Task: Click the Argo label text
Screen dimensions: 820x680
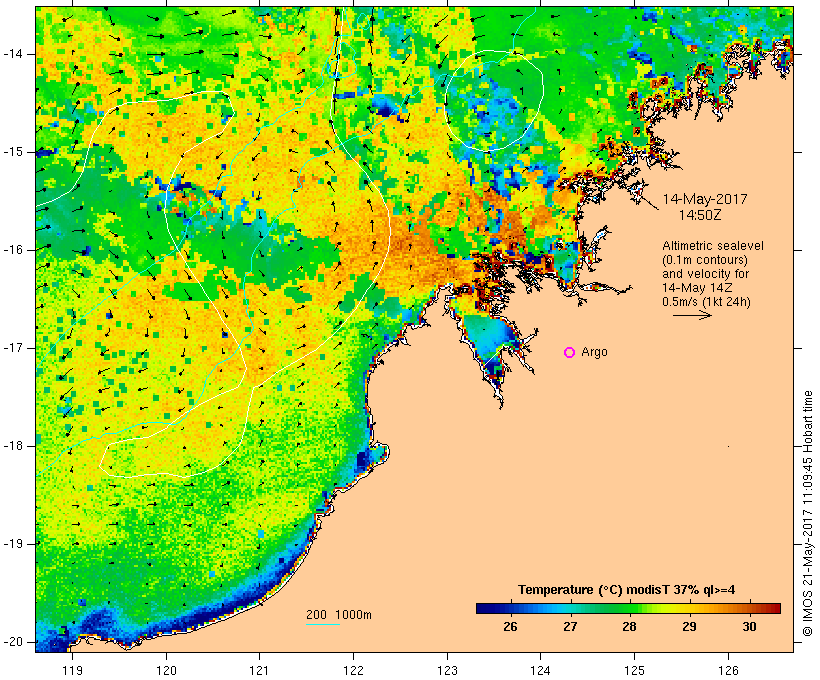Action: [x=595, y=352]
